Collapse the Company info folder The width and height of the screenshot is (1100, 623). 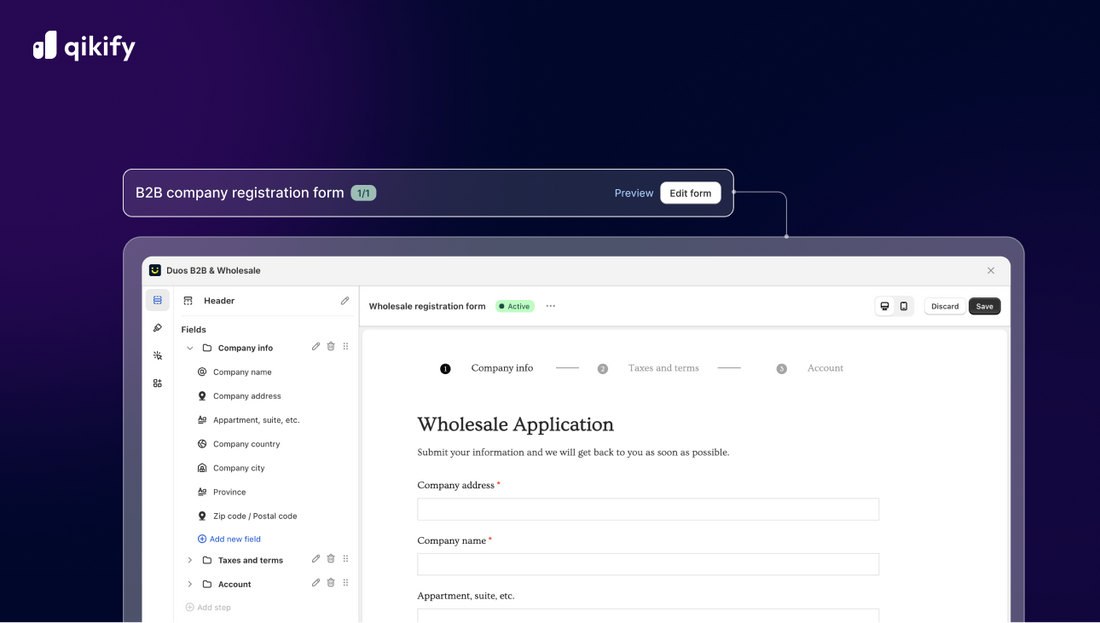[190, 348]
